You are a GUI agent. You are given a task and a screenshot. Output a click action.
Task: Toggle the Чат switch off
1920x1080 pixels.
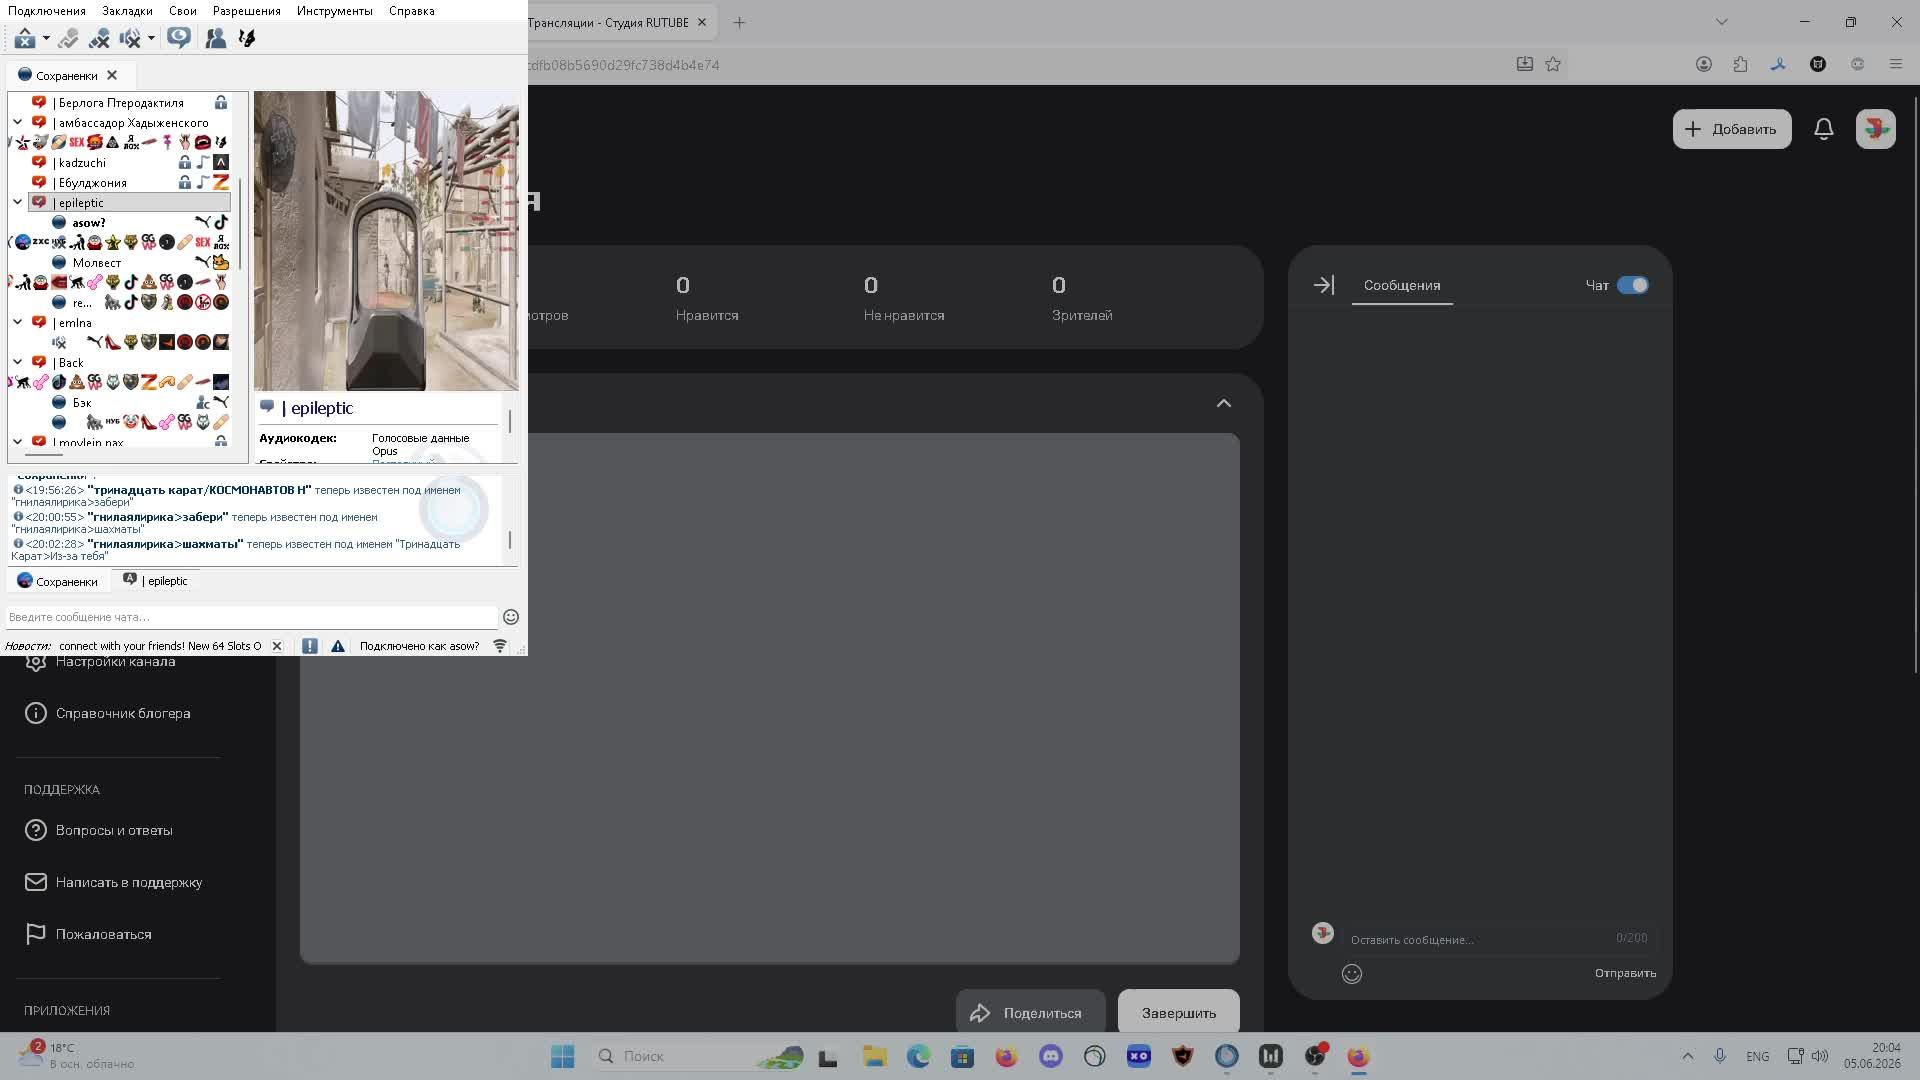point(1633,285)
